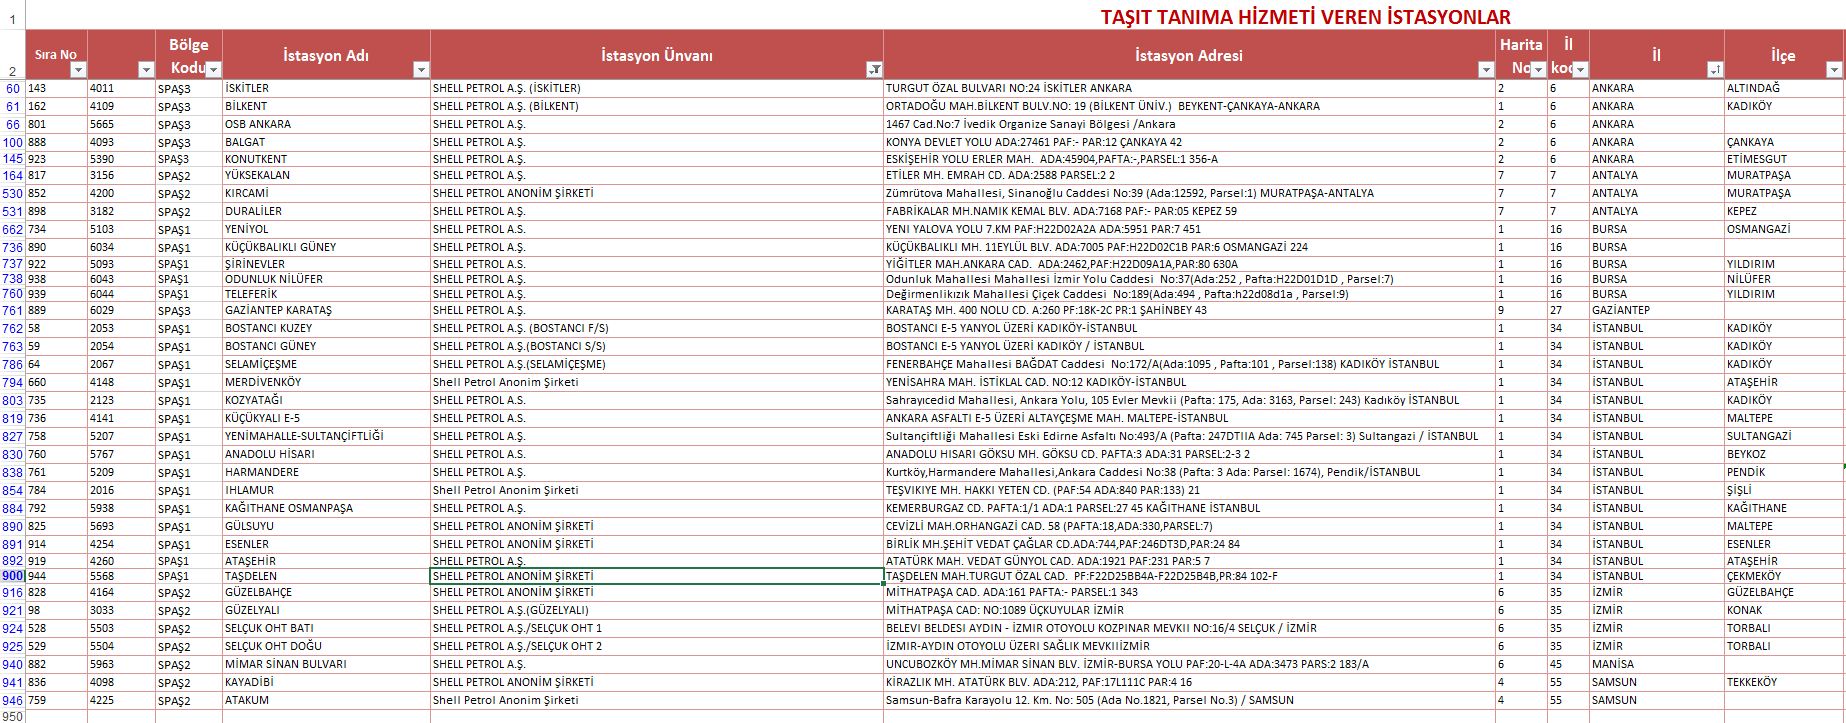The height and width of the screenshot is (723, 1846).
Task: Select the MANİSA province cell
Action: click(x=1656, y=664)
